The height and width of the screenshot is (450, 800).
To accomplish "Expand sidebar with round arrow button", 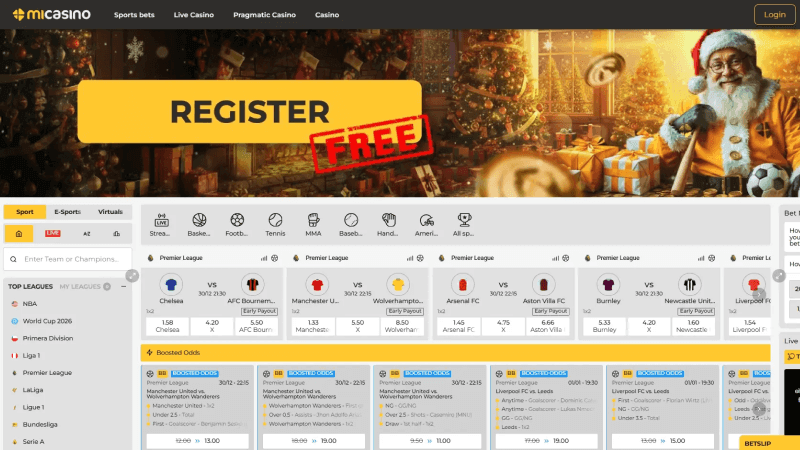I will [132, 276].
